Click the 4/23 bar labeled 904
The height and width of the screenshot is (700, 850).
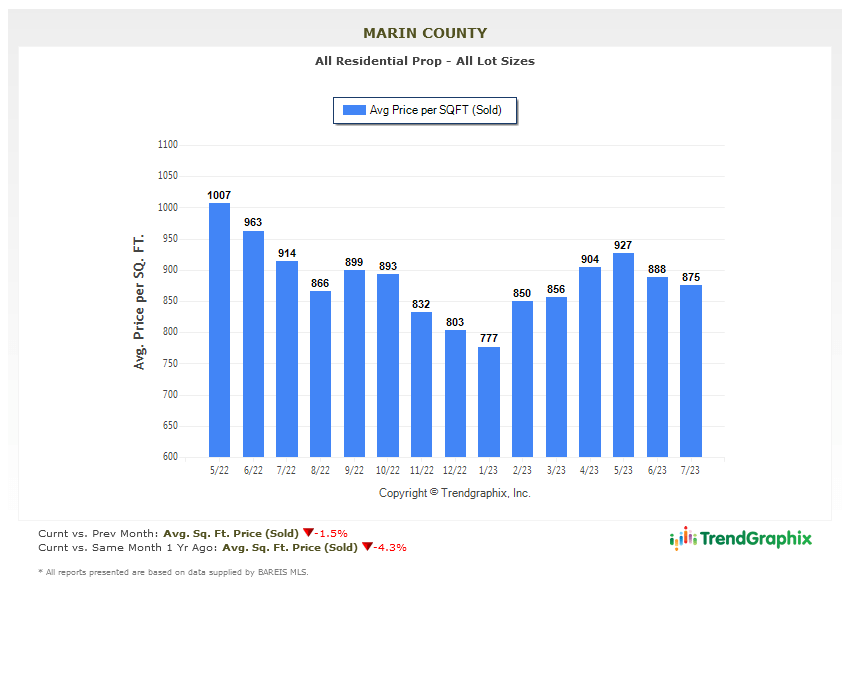click(x=590, y=362)
